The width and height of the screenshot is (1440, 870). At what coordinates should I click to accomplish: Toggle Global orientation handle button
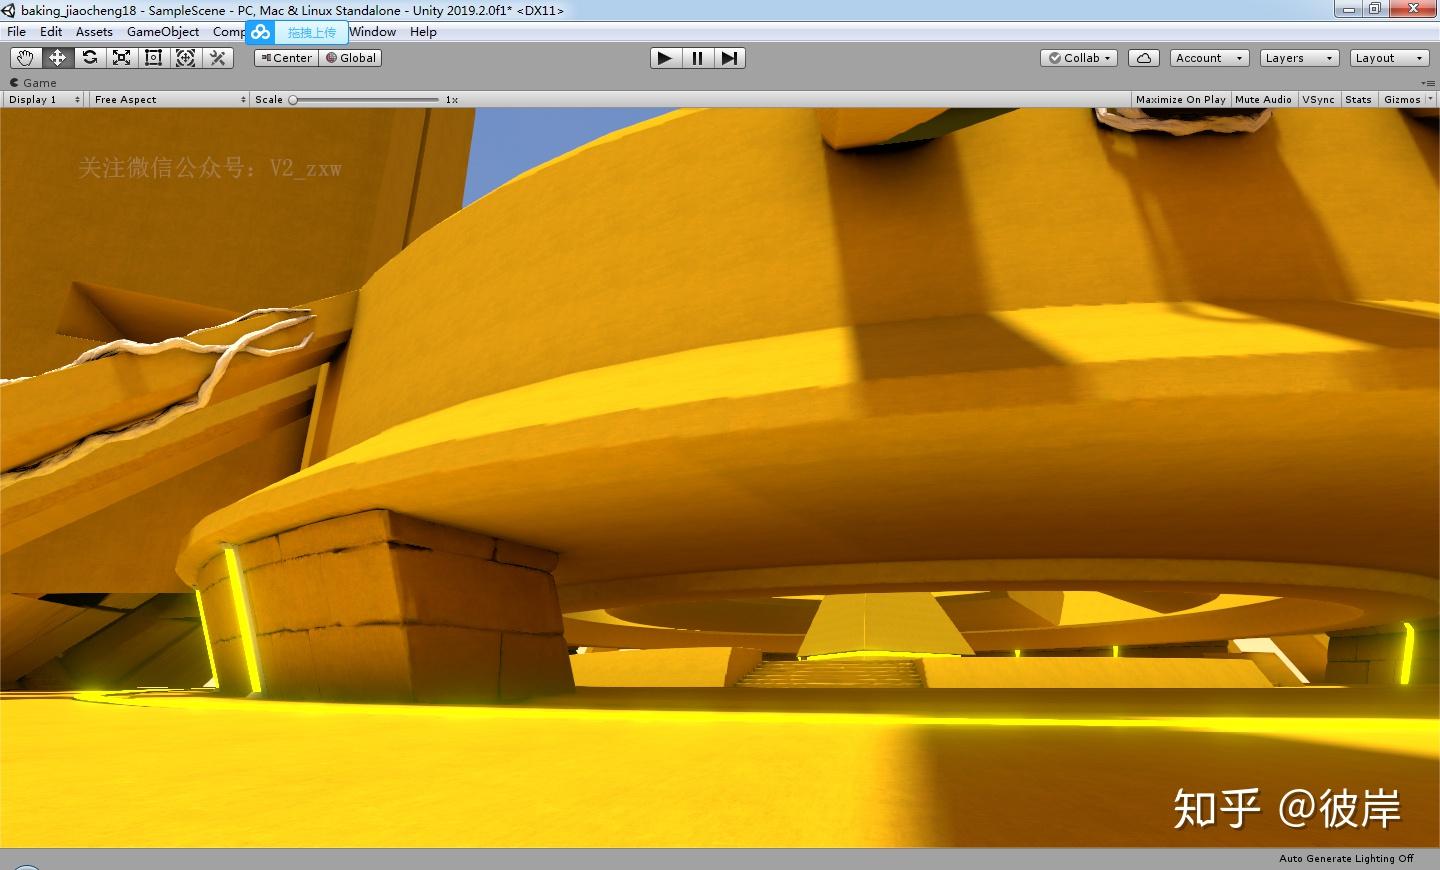click(x=350, y=58)
